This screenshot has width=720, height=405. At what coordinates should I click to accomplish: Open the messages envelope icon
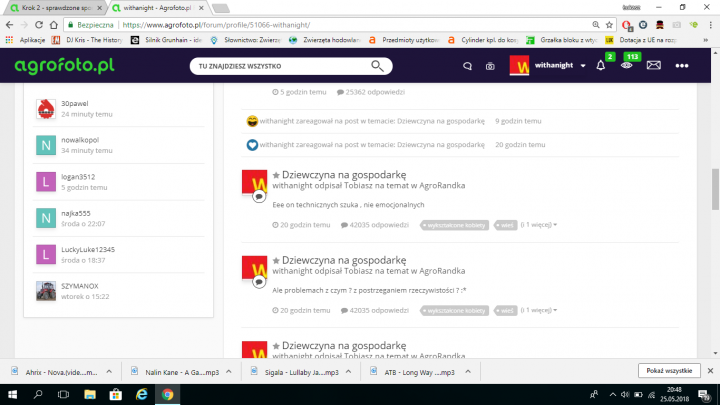[654, 66]
